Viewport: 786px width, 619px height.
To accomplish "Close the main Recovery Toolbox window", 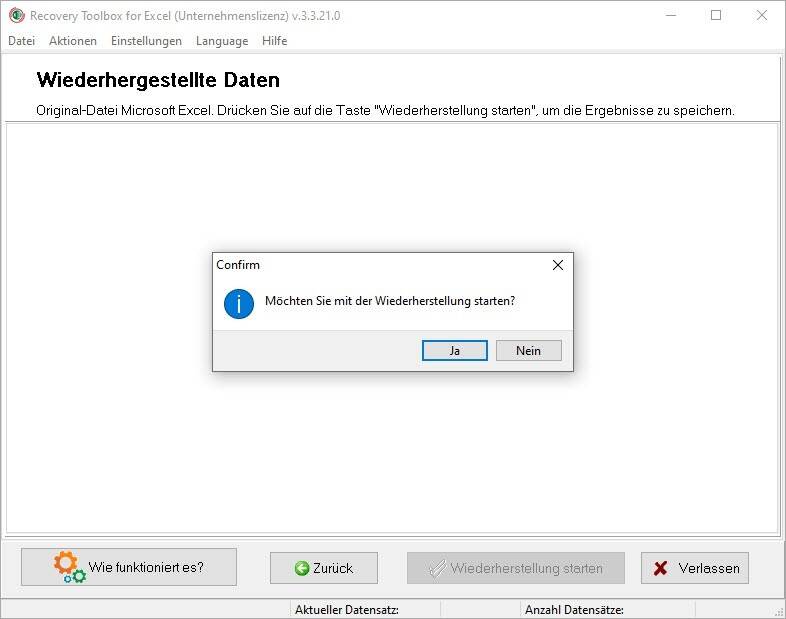I will click(762, 15).
